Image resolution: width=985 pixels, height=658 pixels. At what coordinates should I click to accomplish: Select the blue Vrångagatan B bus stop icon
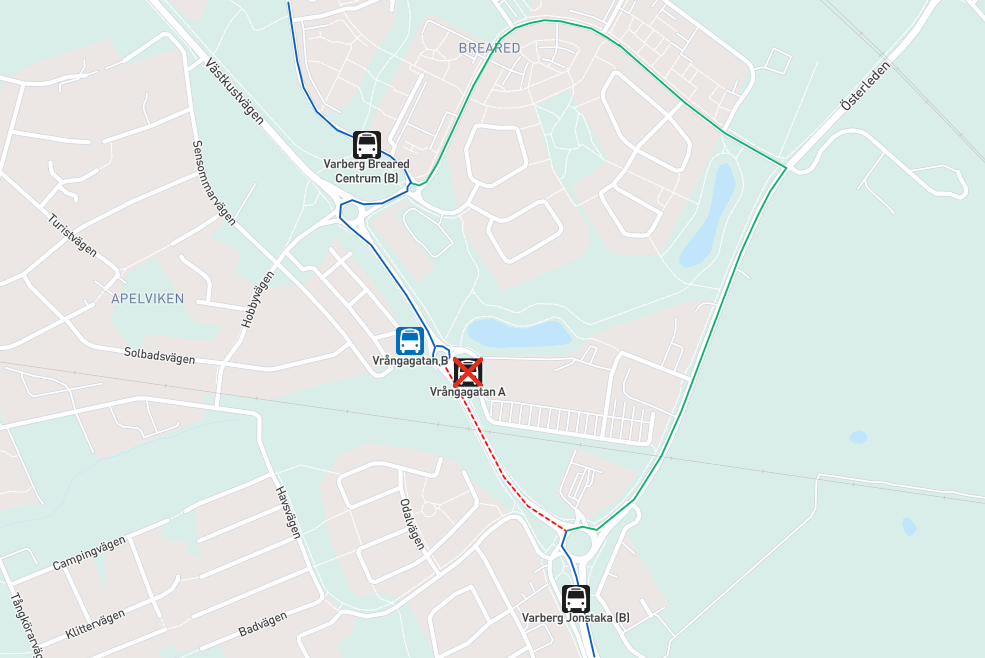pos(410,341)
